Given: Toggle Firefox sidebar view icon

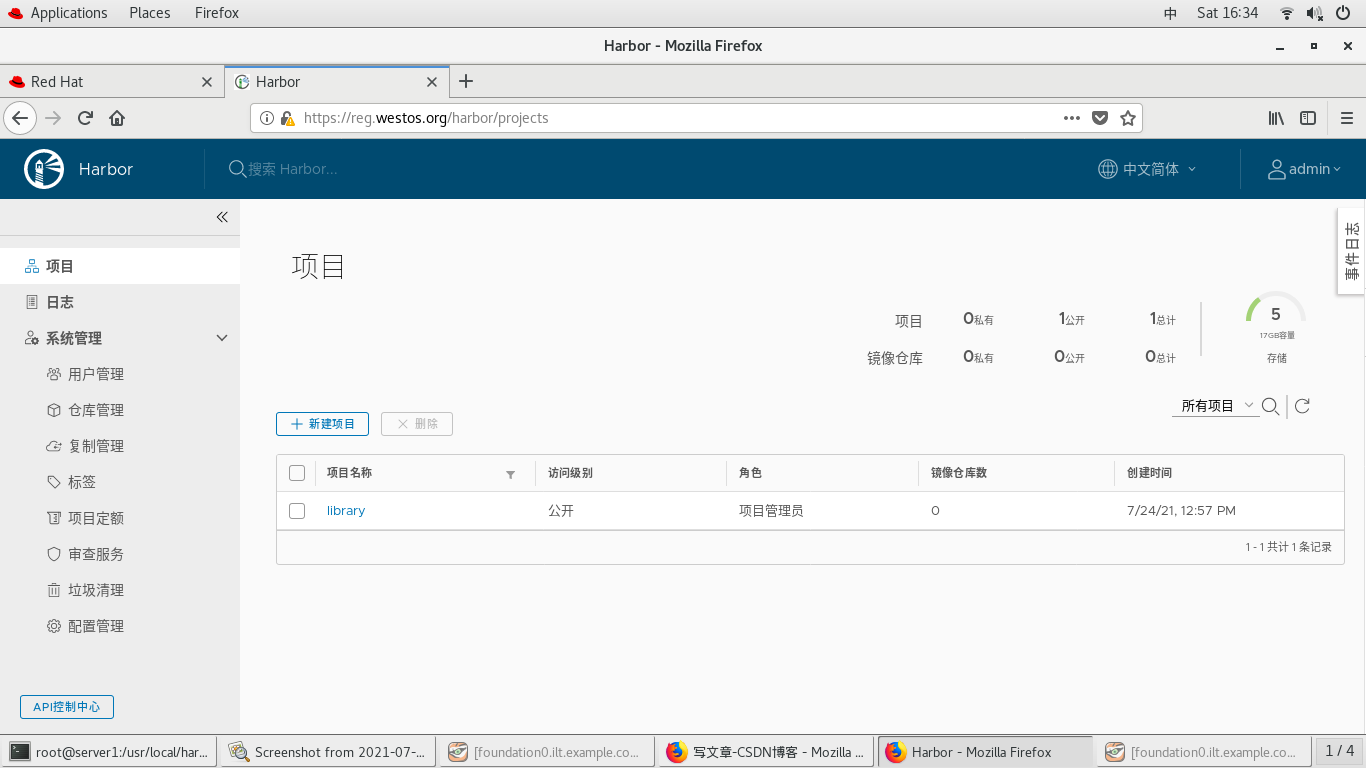Looking at the screenshot, I should [x=1308, y=118].
